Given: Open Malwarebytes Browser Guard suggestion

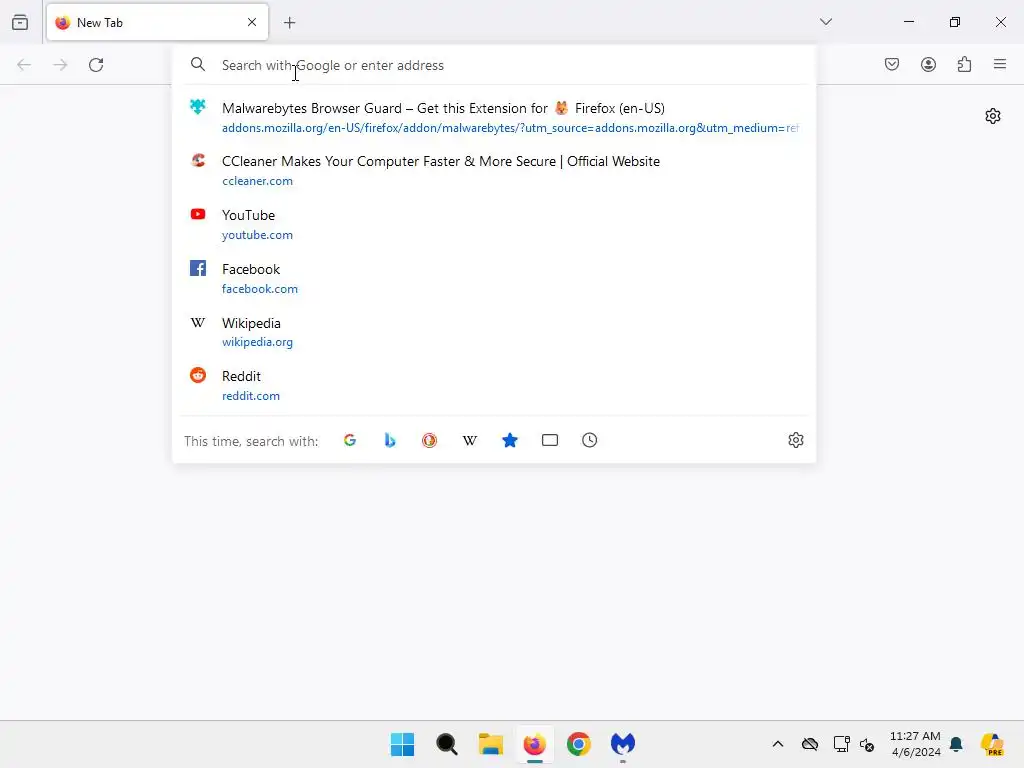Looking at the screenshot, I should click(494, 117).
